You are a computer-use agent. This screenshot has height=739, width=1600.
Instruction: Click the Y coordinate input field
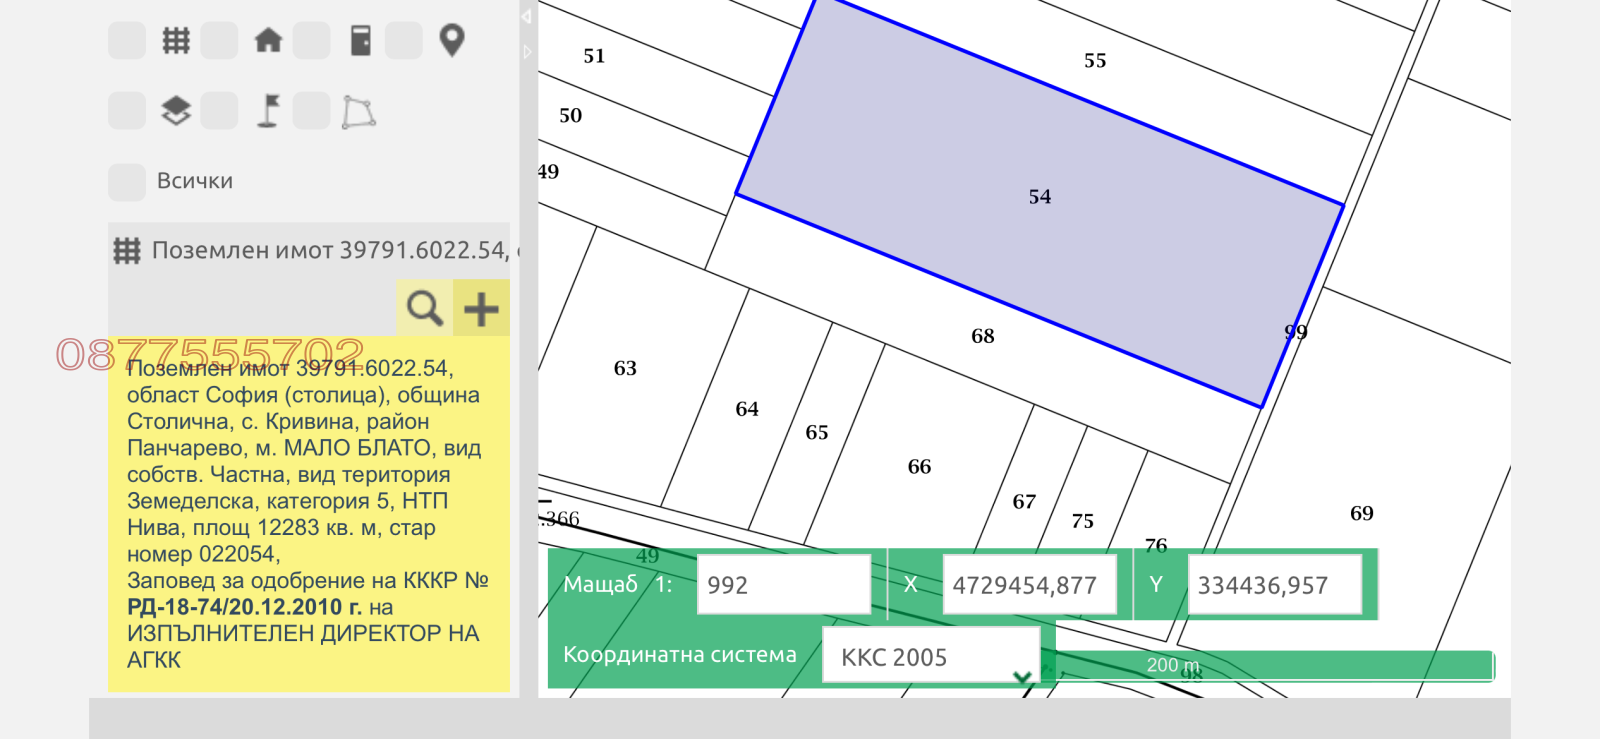(1274, 585)
